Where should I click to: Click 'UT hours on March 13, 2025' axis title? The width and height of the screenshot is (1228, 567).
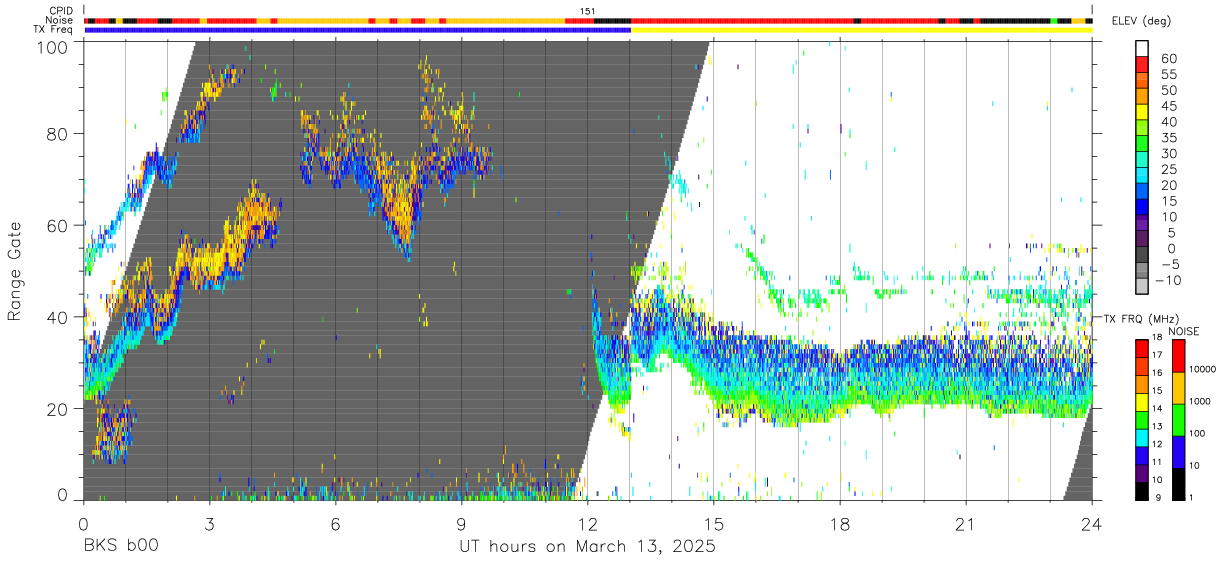[587, 547]
